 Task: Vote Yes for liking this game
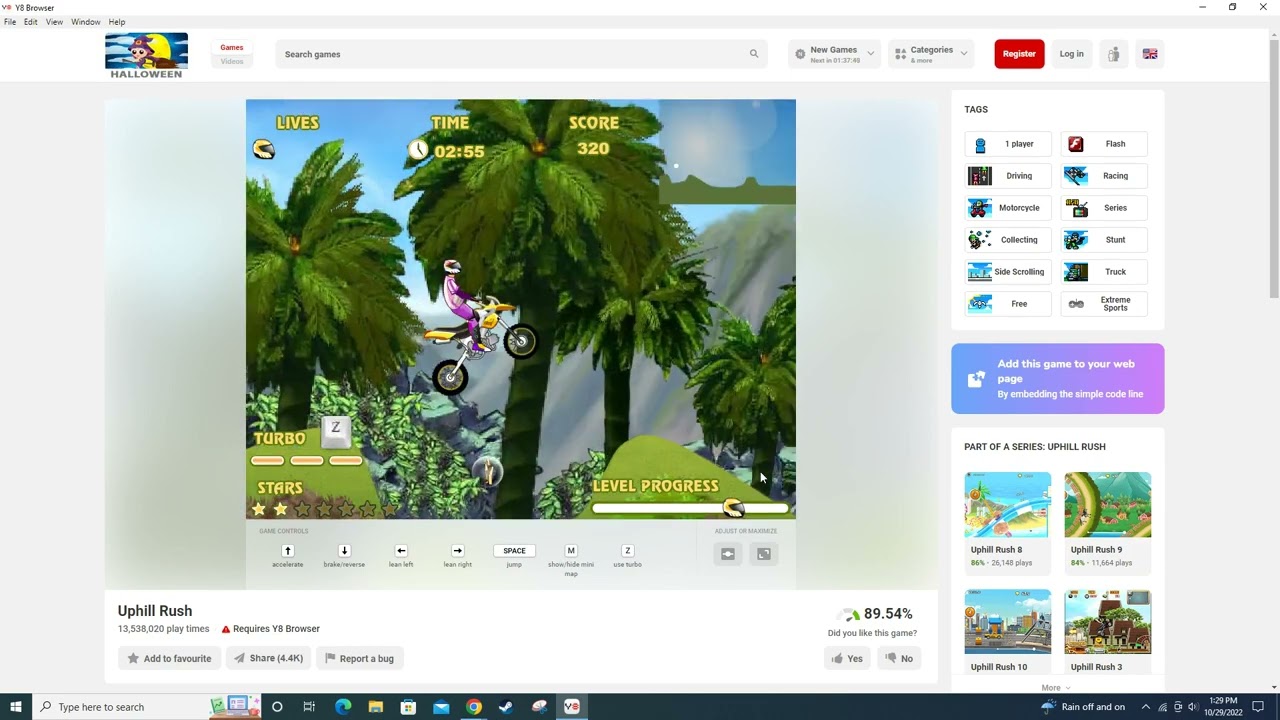[846, 658]
